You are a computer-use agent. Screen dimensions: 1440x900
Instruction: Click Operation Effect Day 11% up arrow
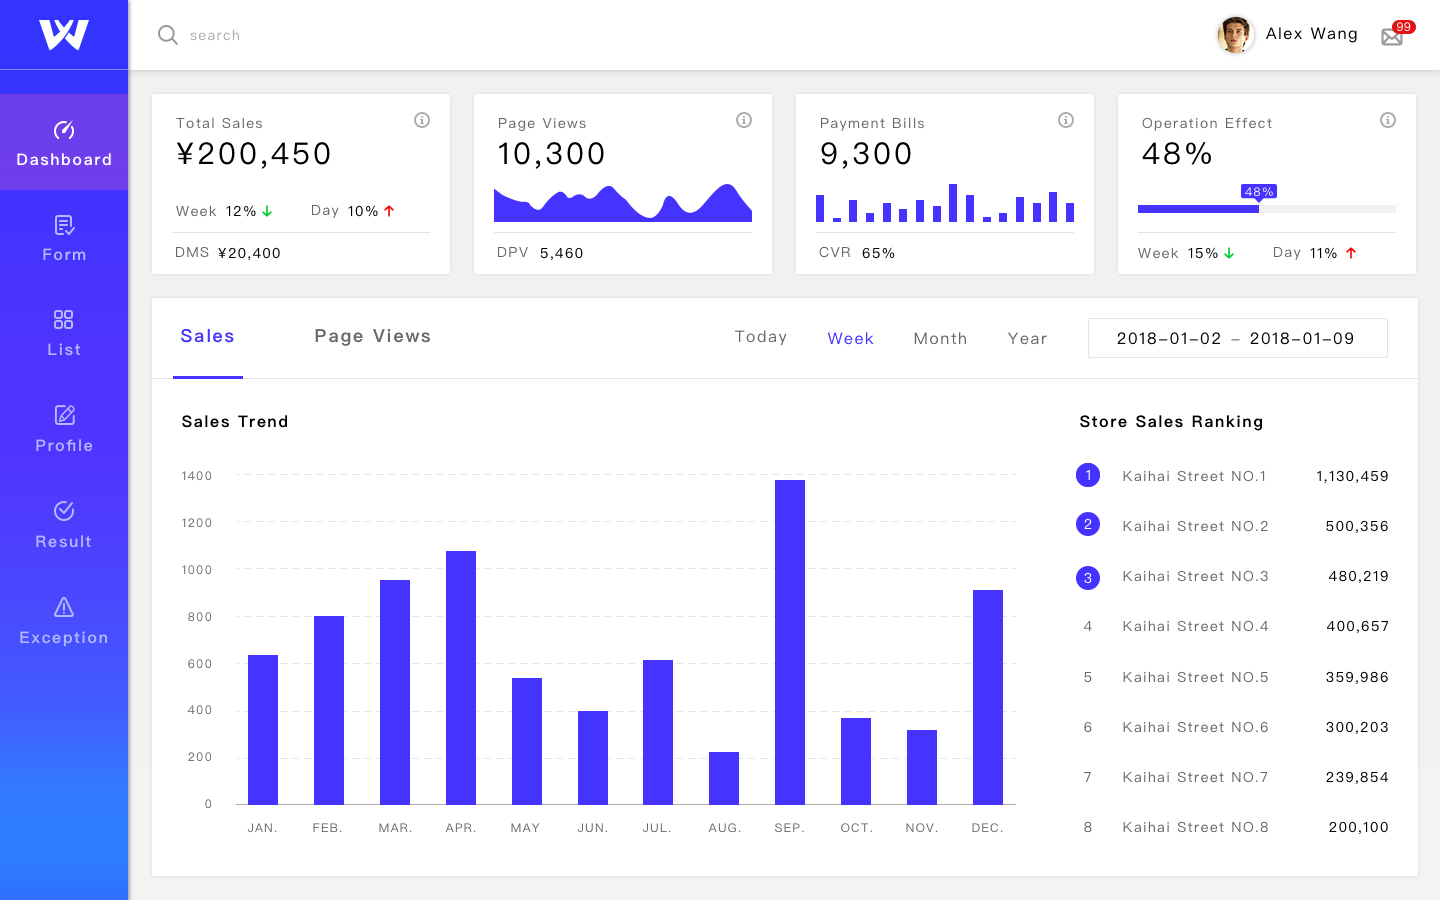1351,253
